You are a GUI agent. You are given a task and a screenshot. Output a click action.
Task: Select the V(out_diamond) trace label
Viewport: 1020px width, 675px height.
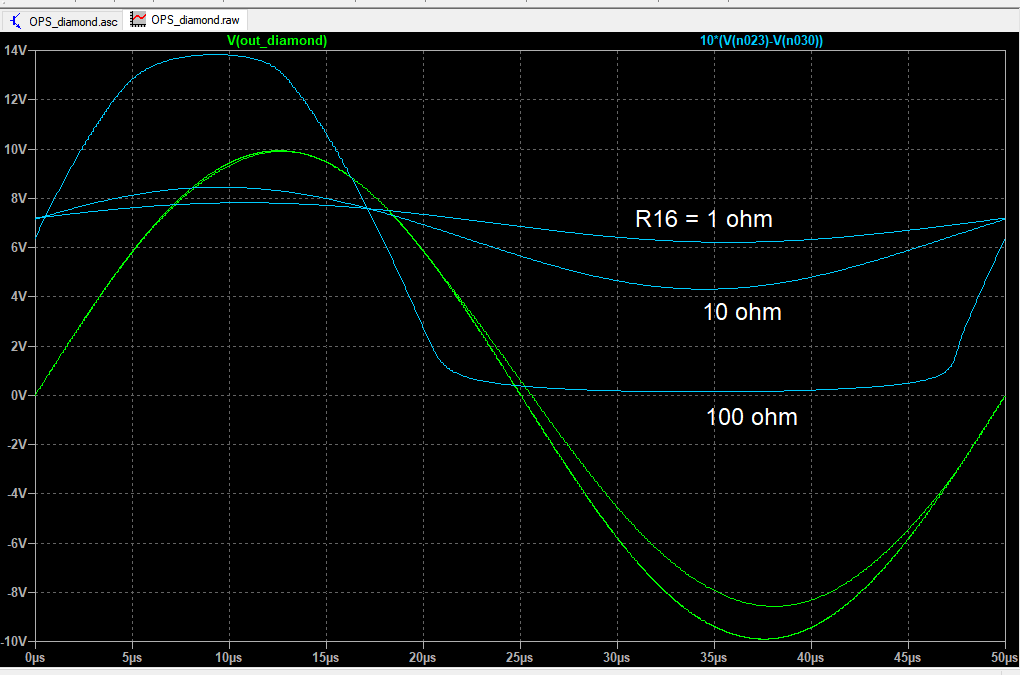pyautogui.click(x=277, y=40)
